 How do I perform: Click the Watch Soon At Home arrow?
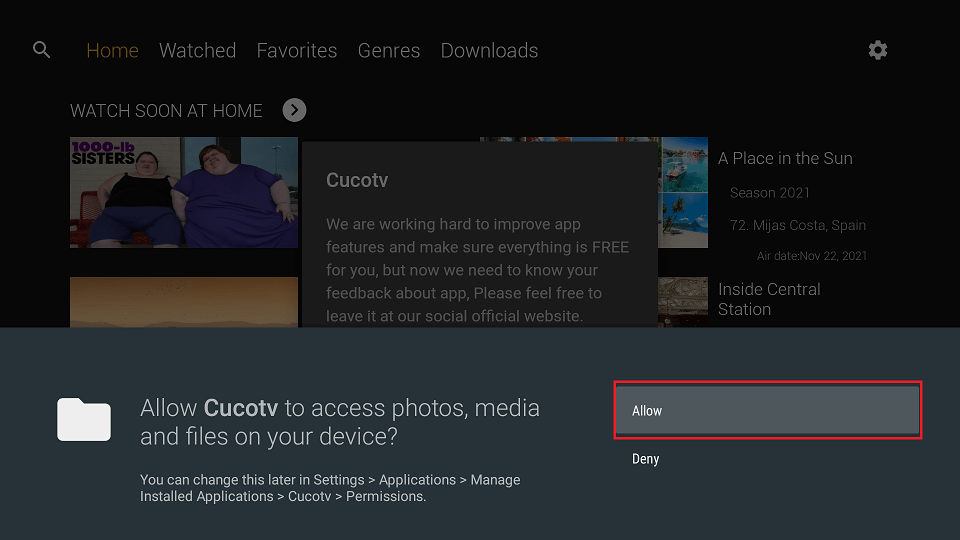pyautogui.click(x=294, y=110)
